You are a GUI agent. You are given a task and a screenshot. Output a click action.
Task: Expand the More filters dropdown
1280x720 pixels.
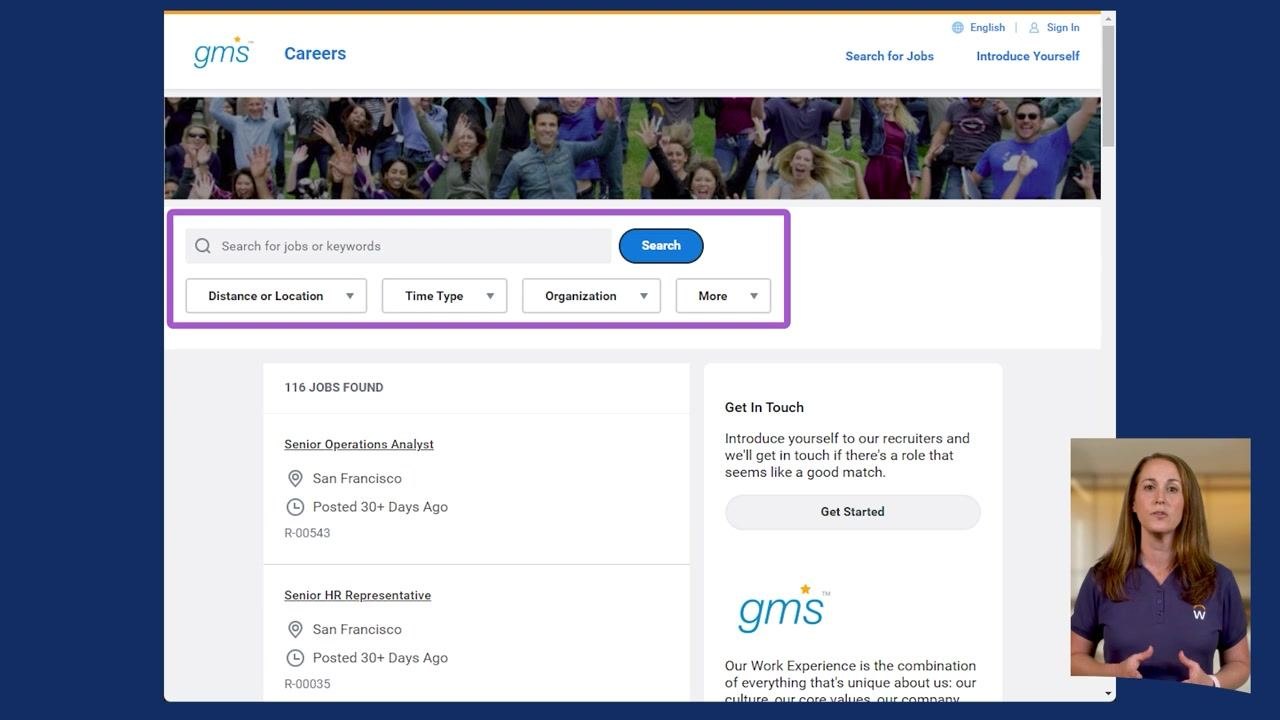pos(723,296)
